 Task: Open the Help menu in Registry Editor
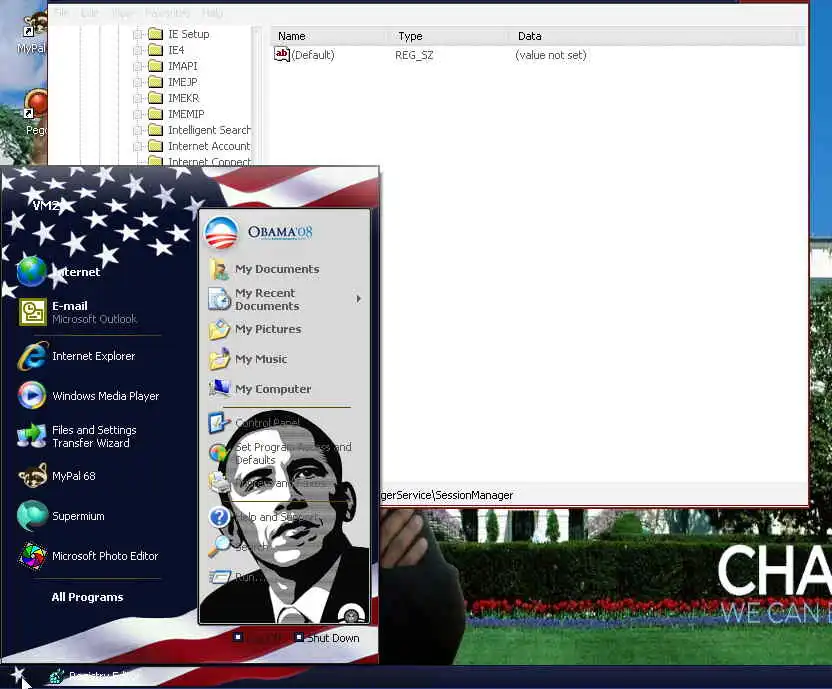tap(213, 12)
